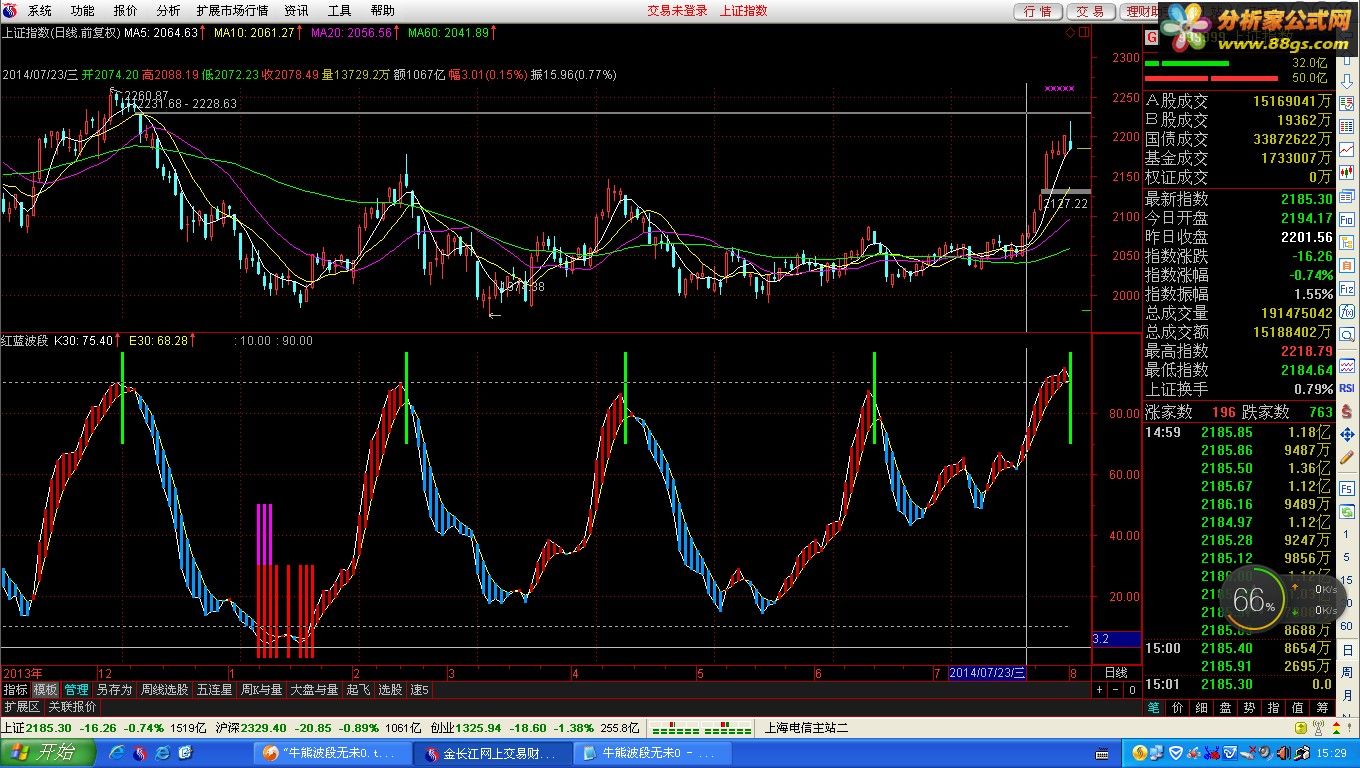This screenshot has height=768, width=1360.
Task: Click the green refresh icon in sidebar
Action: 1346,511
